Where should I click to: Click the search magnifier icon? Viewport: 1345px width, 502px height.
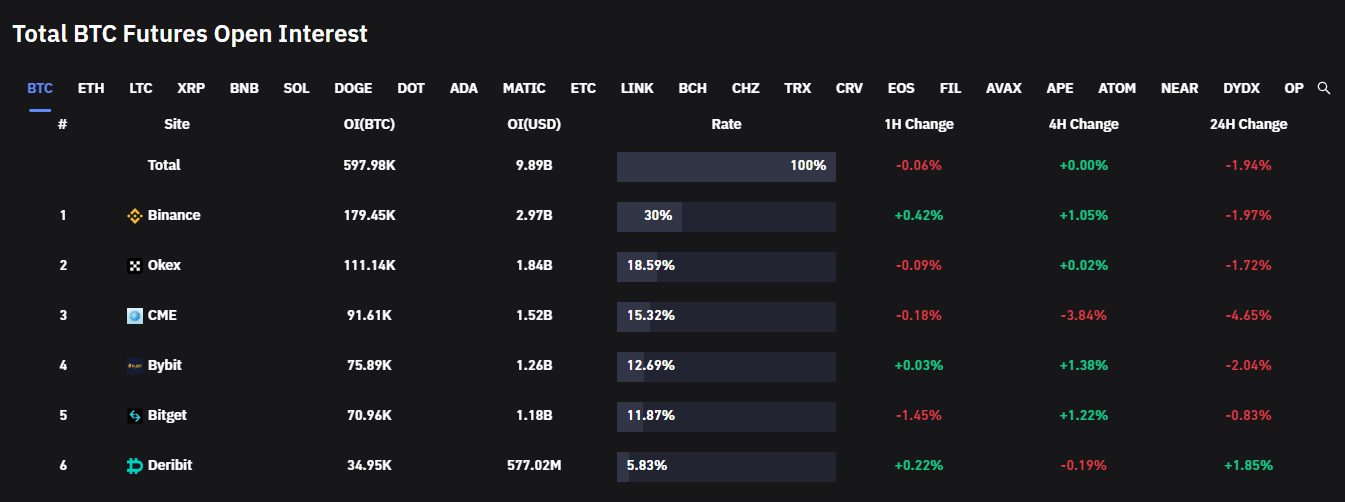[1324, 88]
